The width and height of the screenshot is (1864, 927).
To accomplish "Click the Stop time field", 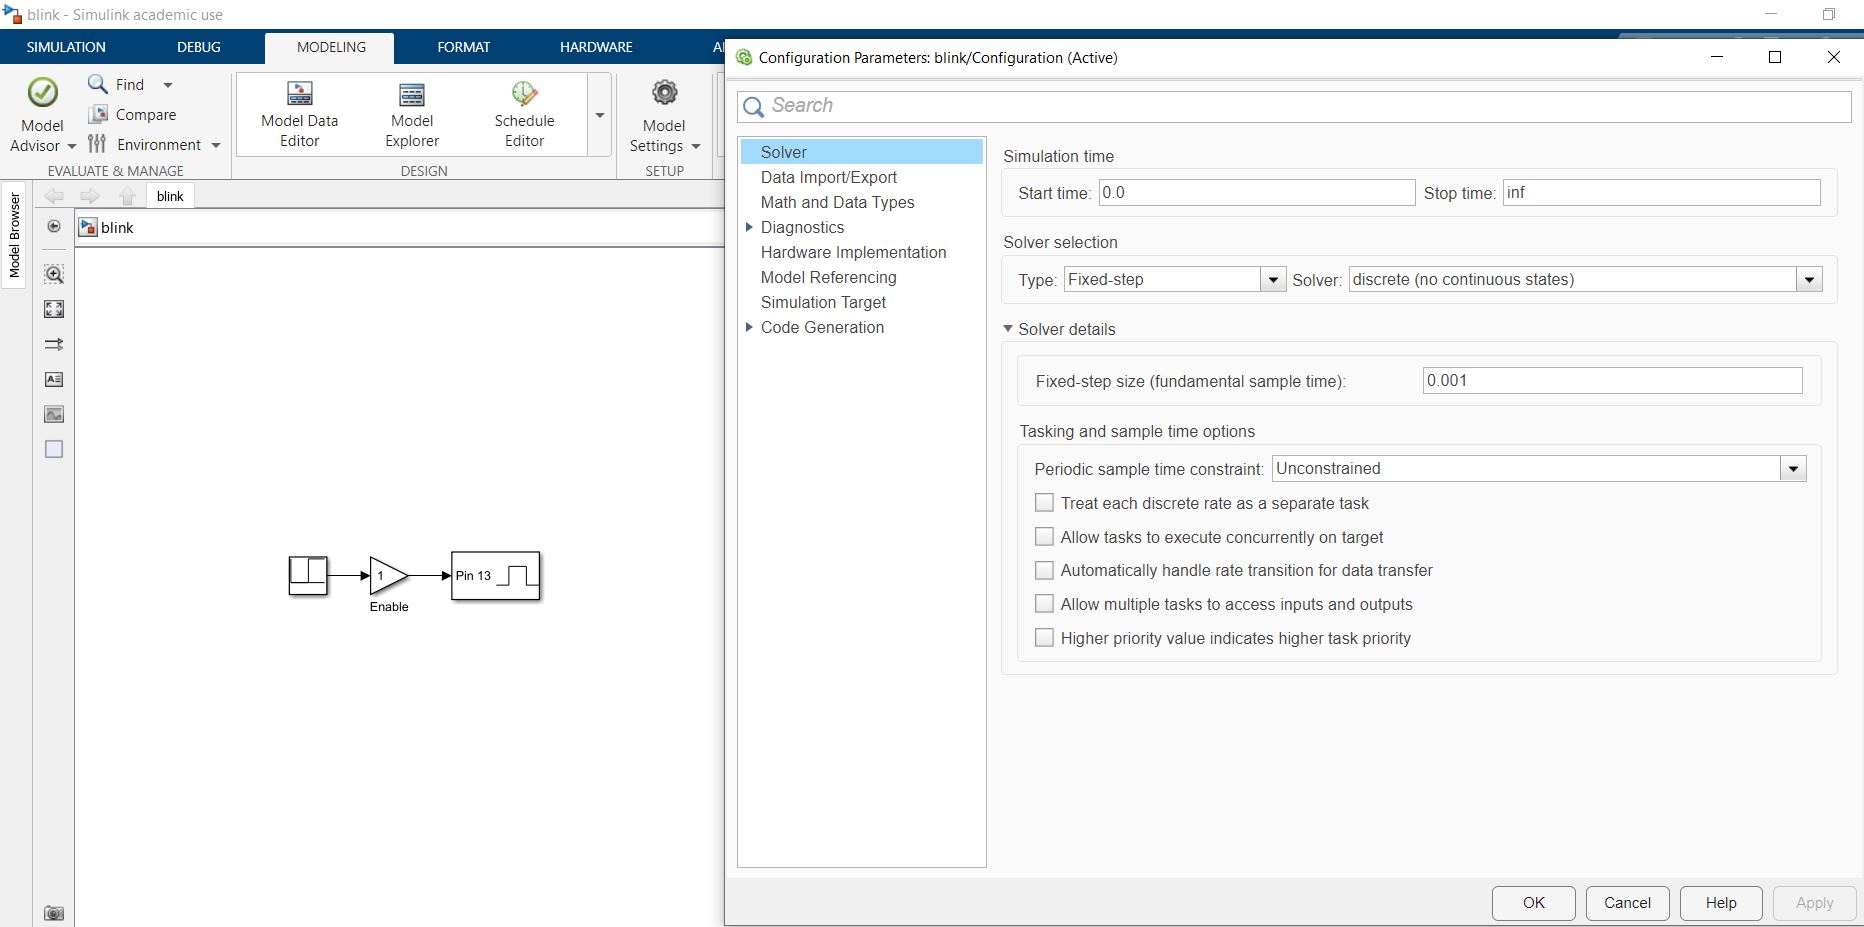I will pyautogui.click(x=1662, y=193).
